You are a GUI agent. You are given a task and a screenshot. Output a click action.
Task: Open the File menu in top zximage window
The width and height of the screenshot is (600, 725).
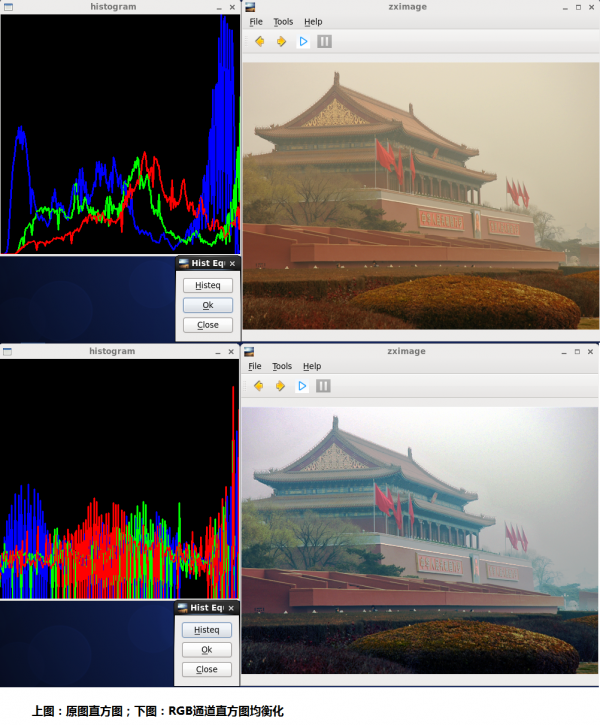click(x=256, y=22)
